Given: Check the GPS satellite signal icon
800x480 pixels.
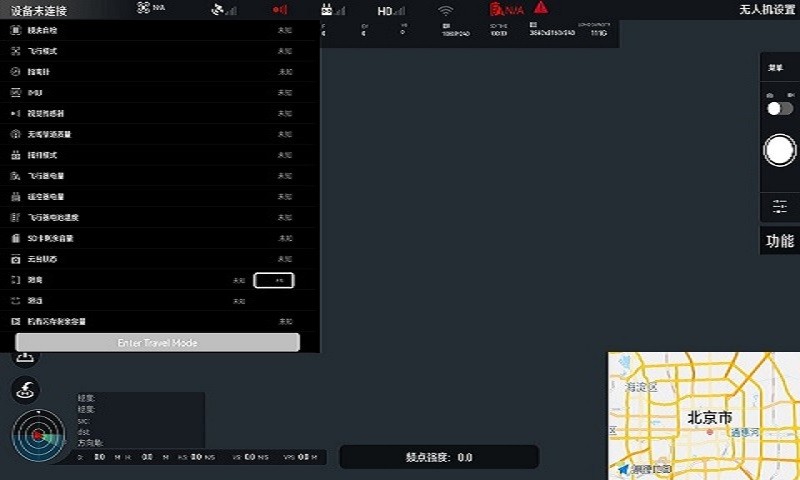Looking at the screenshot, I should click(x=224, y=10).
